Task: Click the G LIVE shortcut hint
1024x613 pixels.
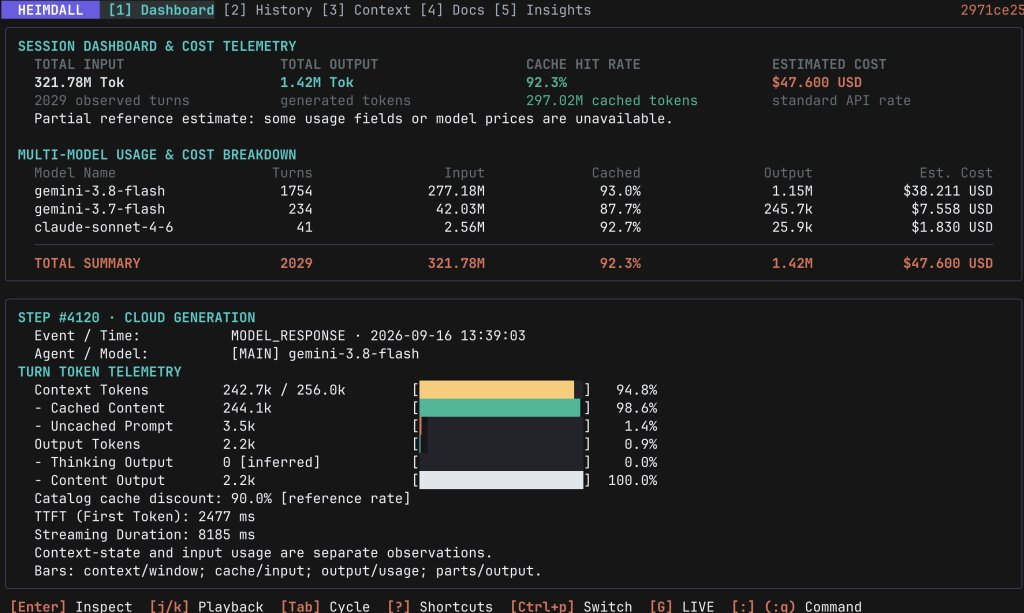Action: [x=682, y=606]
